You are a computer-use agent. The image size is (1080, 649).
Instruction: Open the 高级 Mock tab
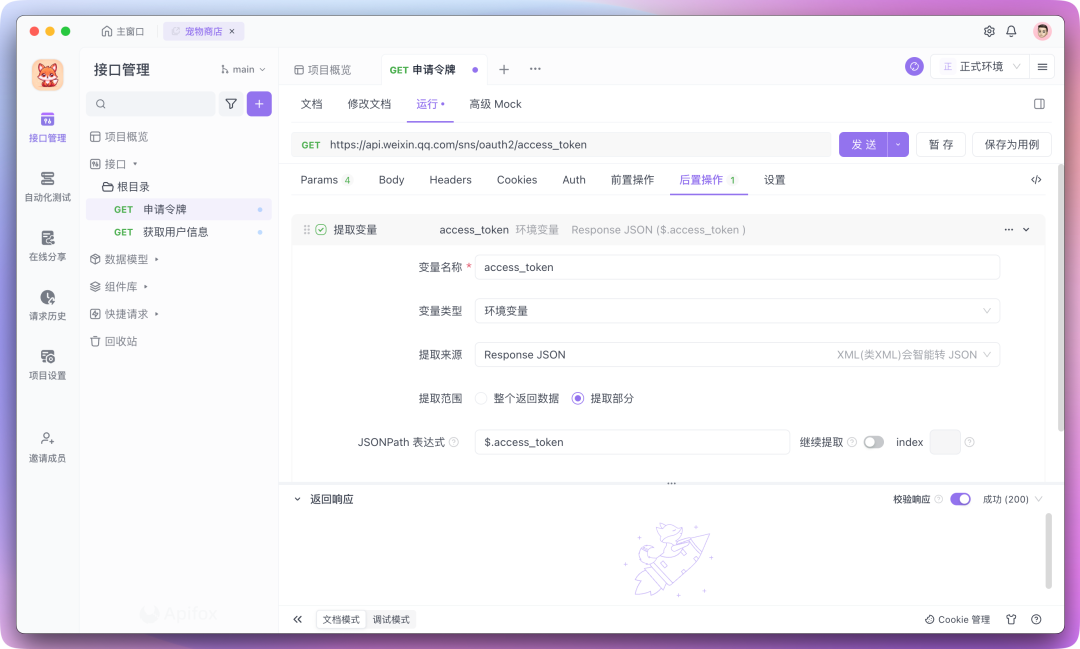coord(495,104)
